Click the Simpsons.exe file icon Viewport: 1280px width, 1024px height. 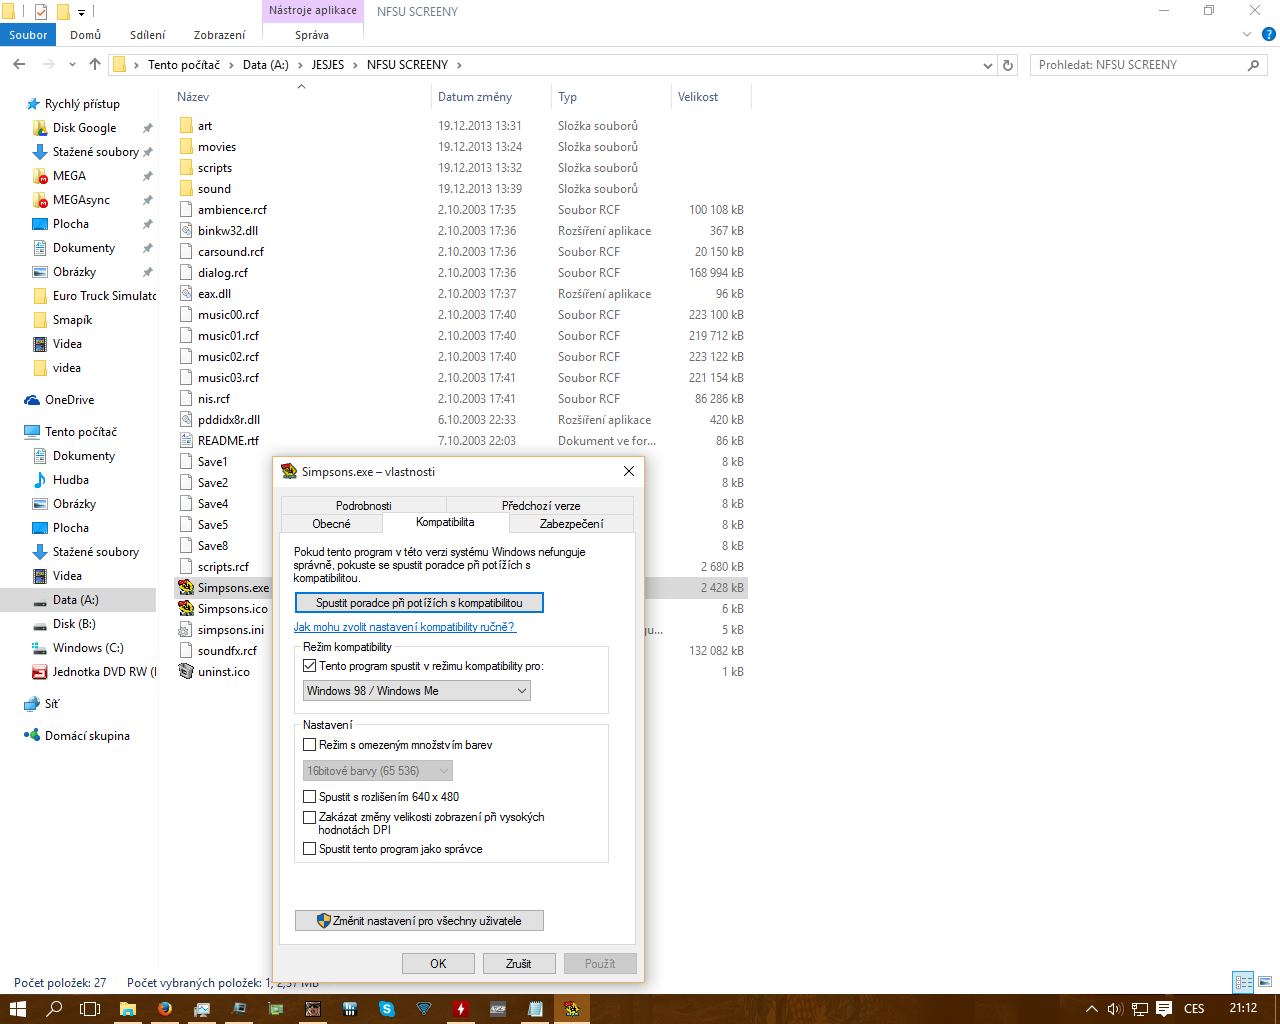click(x=186, y=588)
